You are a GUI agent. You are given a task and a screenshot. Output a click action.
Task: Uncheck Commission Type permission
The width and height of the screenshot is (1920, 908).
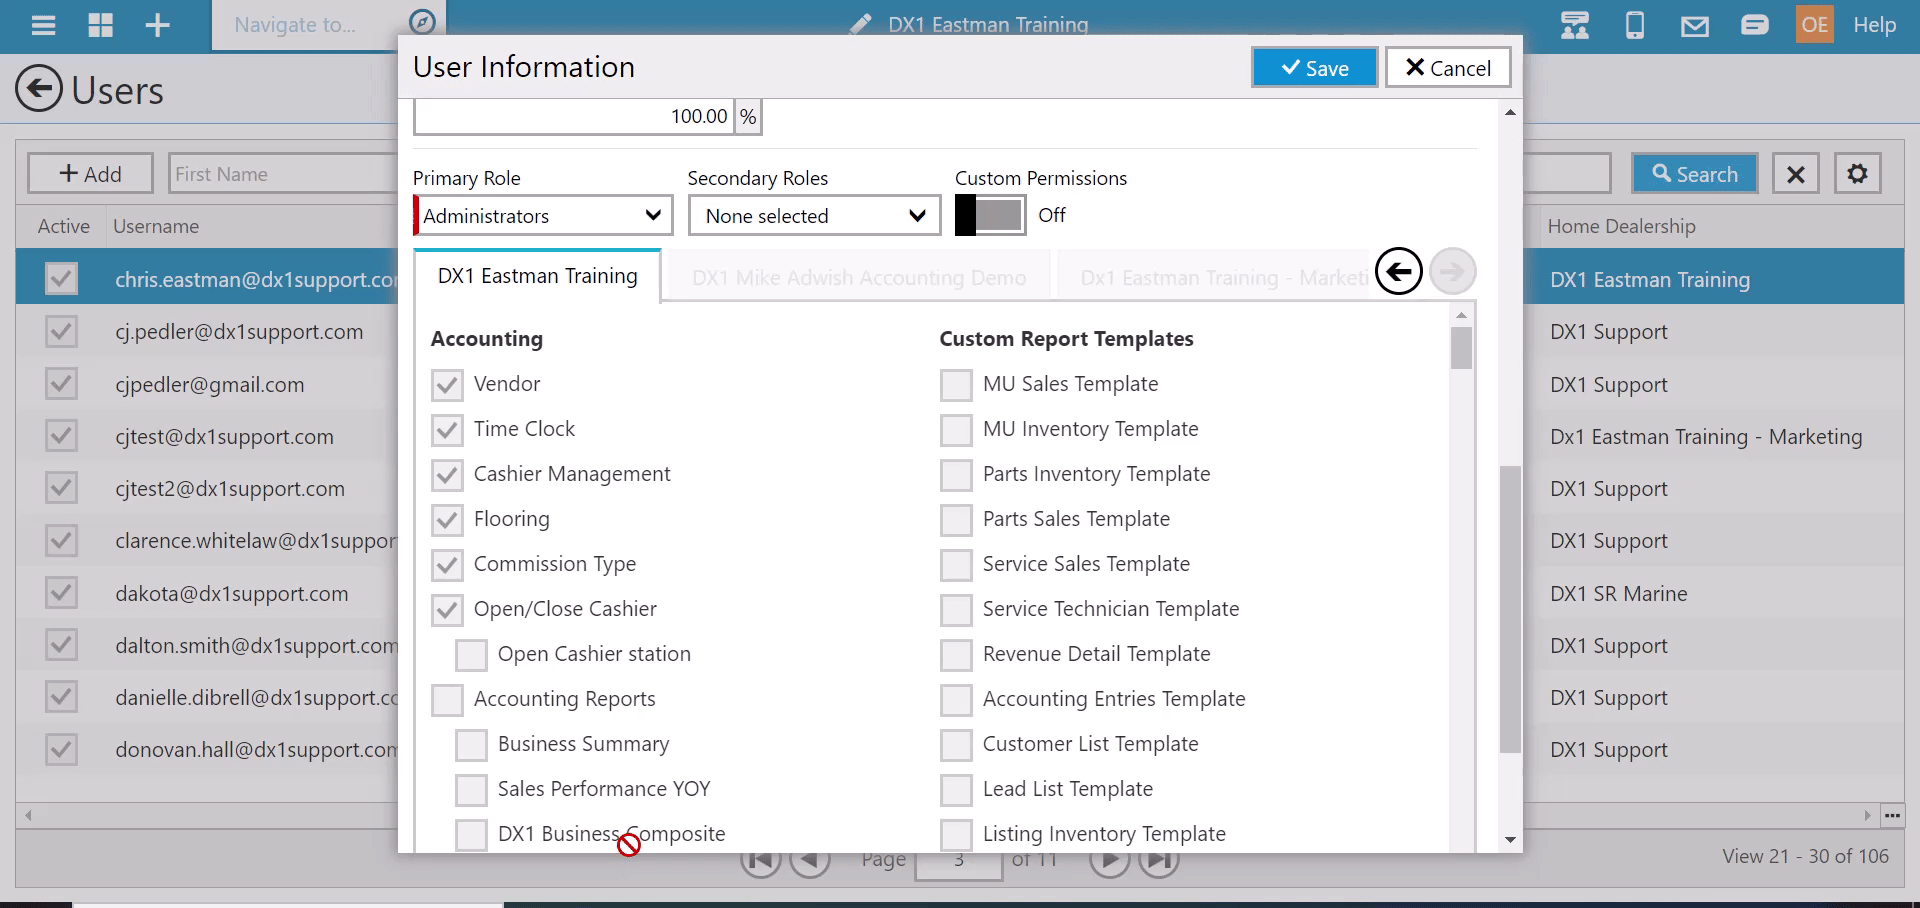[x=447, y=565]
